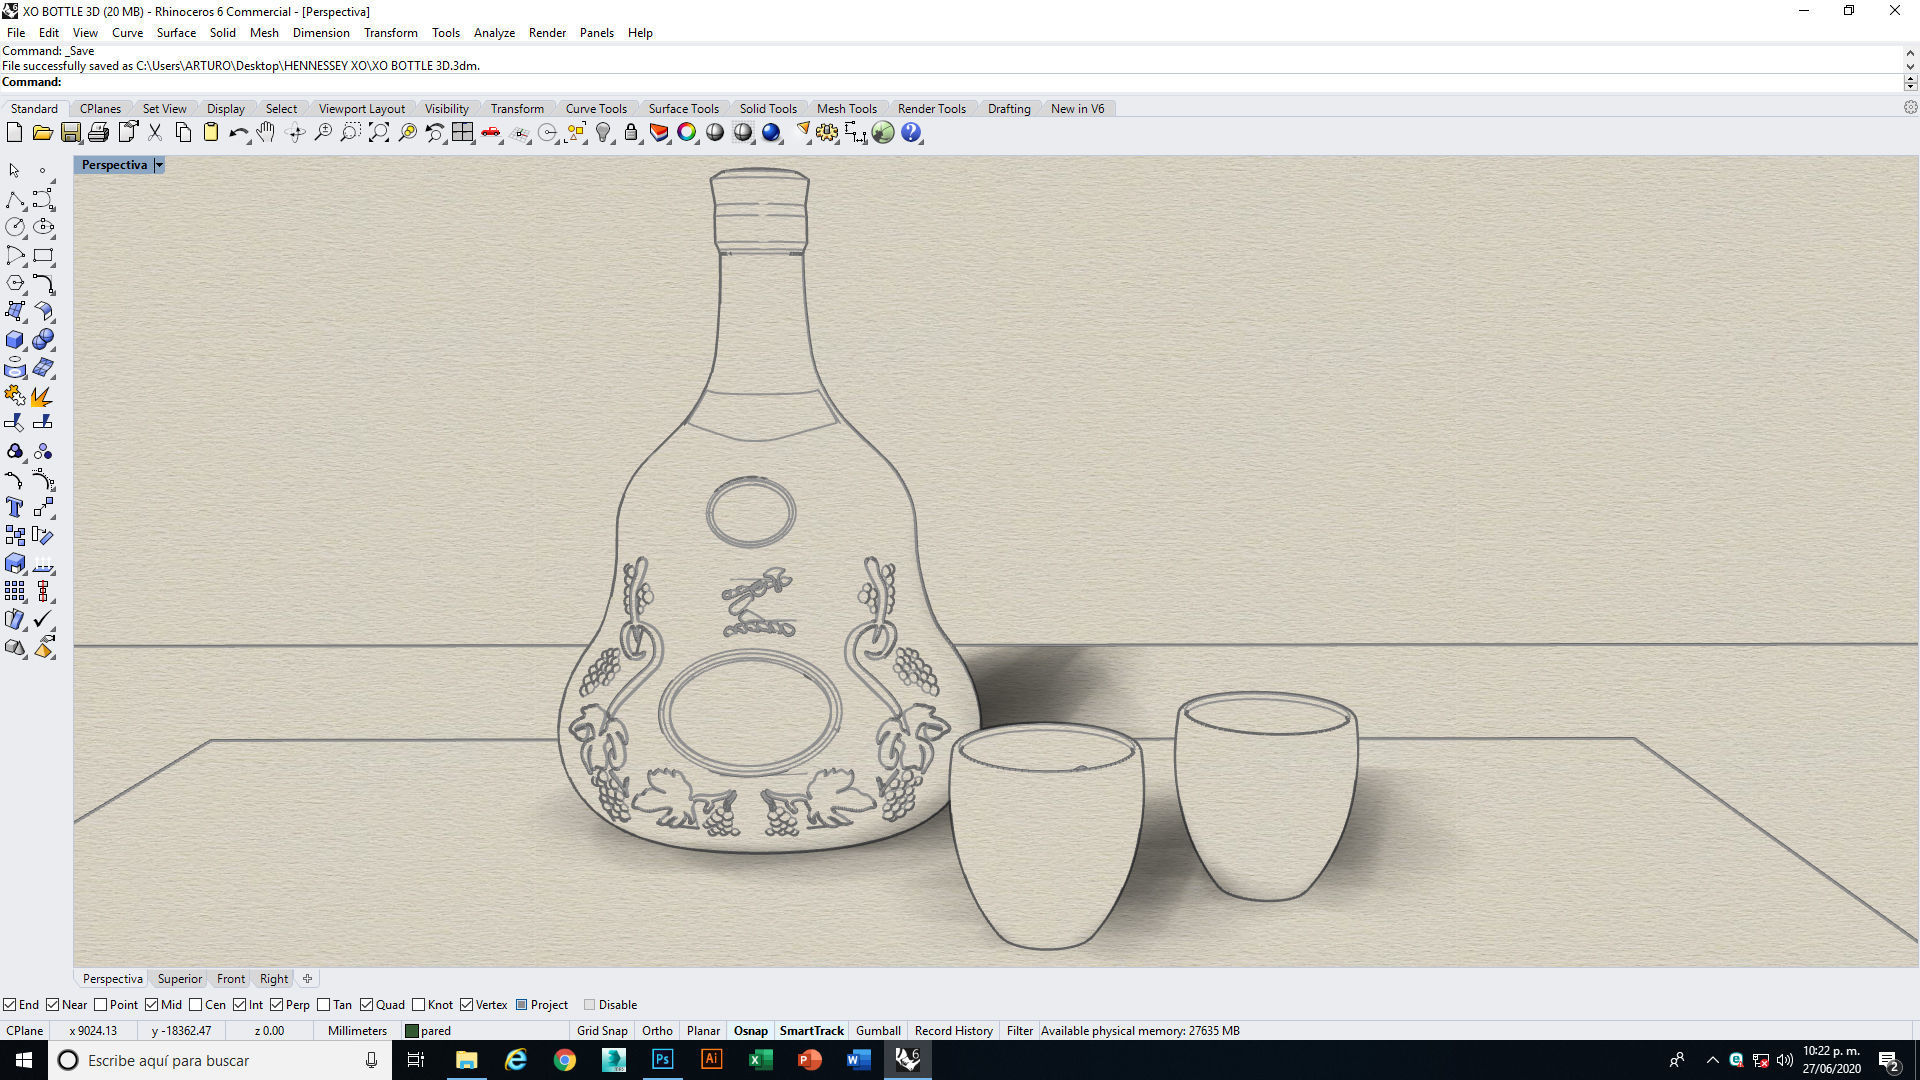This screenshot has height=1080, width=1920.
Task: Switch to the Render Tools toolbar tab
Action: pyautogui.click(x=931, y=109)
